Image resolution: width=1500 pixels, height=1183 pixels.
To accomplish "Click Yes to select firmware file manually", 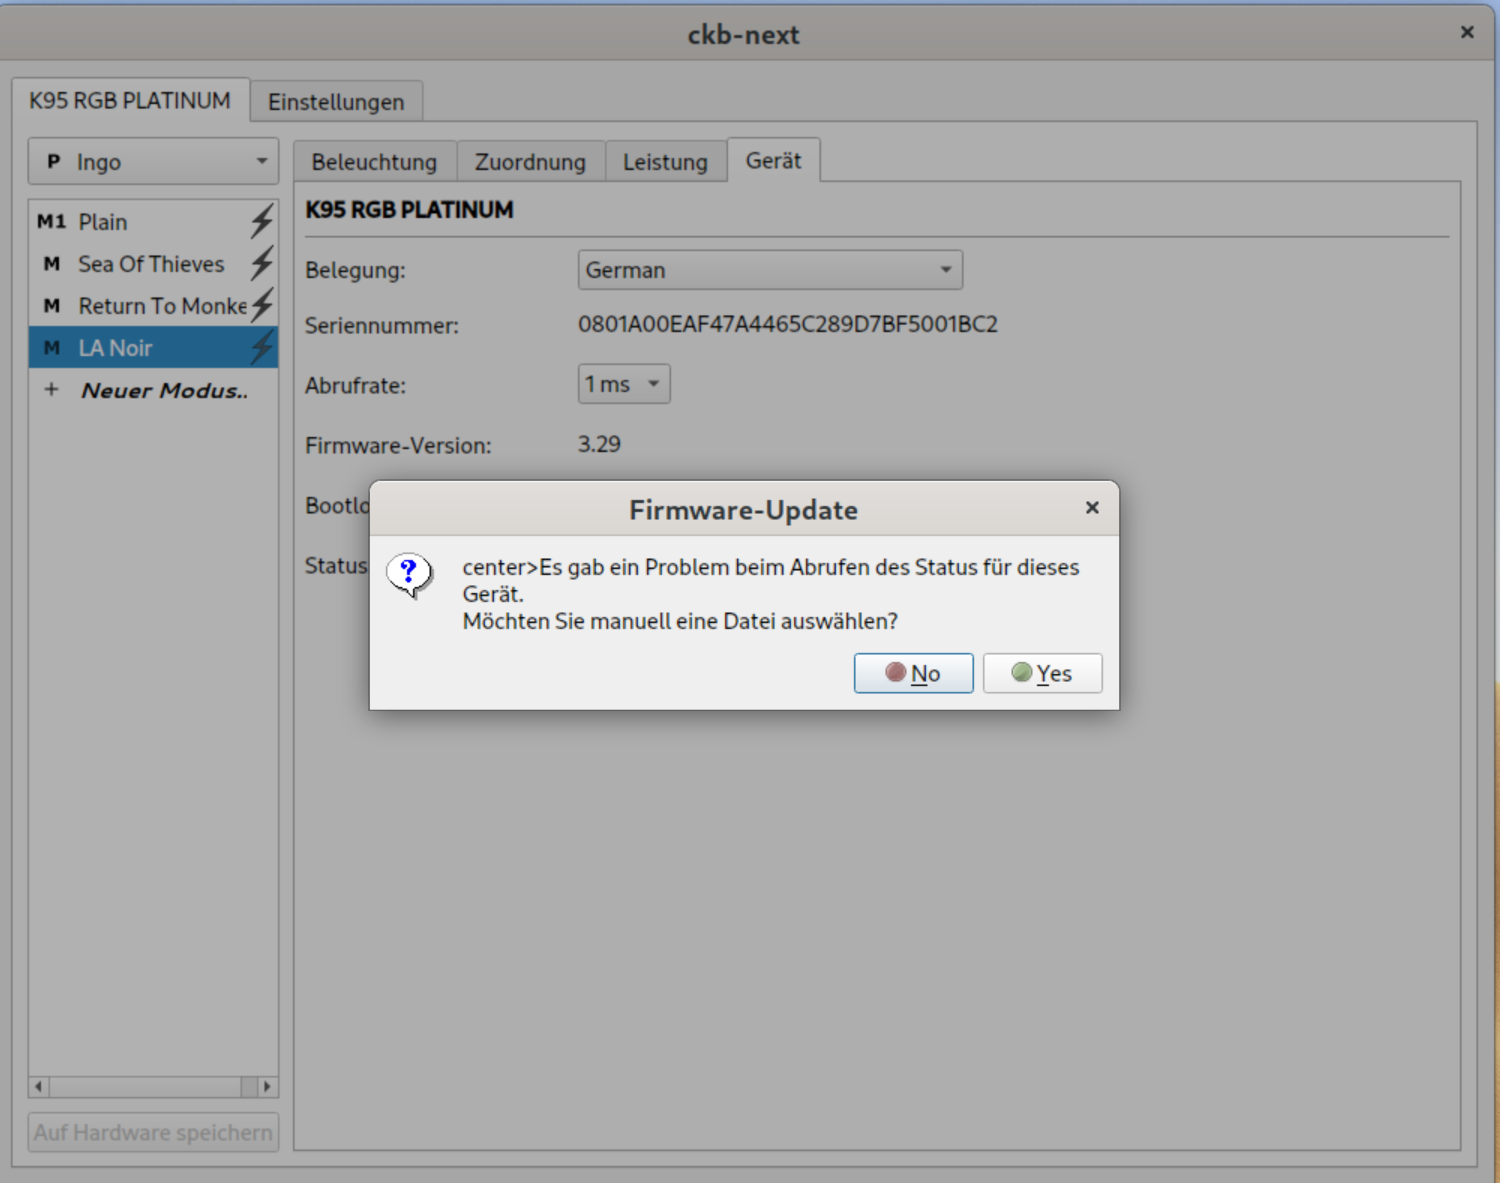I will 1042,673.
